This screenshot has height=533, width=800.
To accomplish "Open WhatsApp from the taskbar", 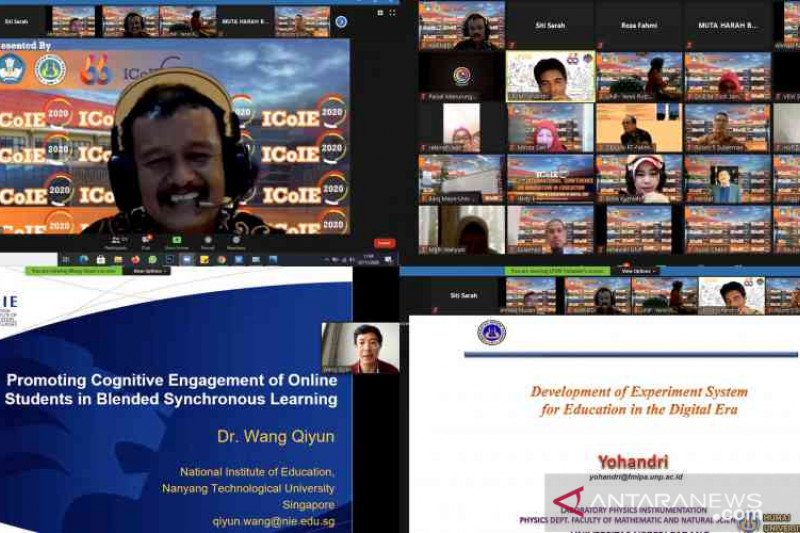I will coord(153,260).
